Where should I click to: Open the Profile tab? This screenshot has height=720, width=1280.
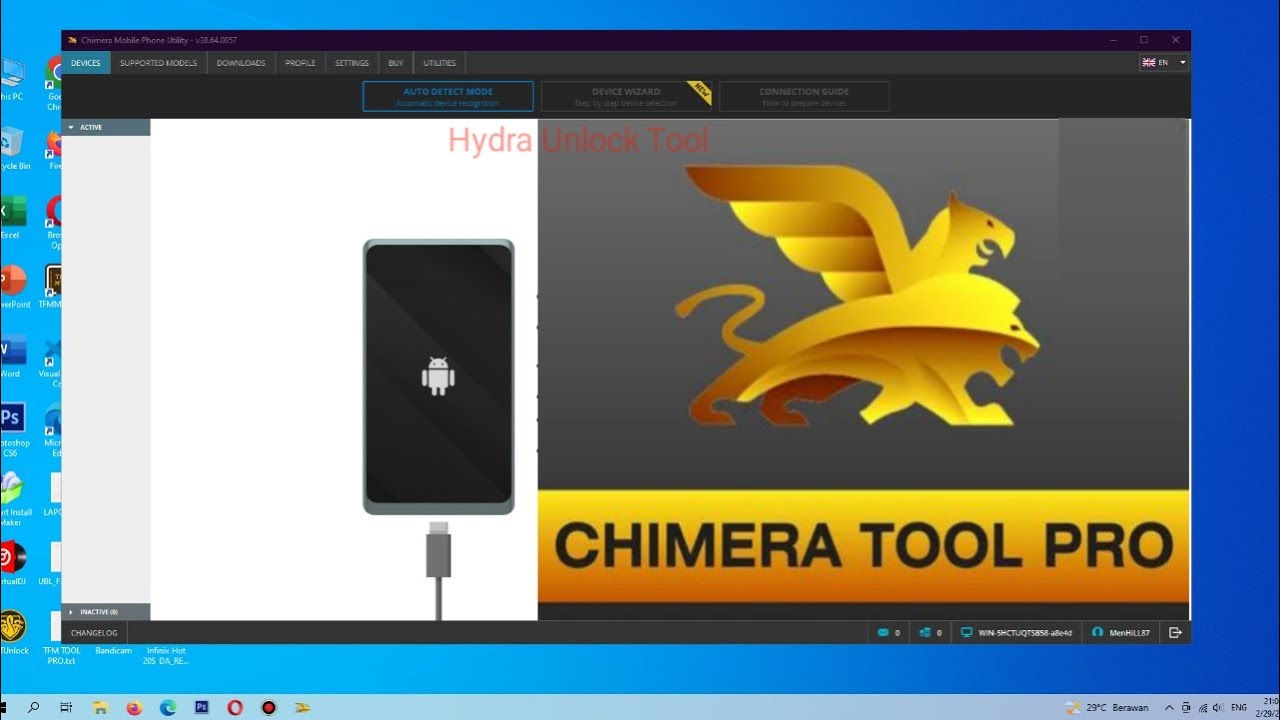click(300, 63)
